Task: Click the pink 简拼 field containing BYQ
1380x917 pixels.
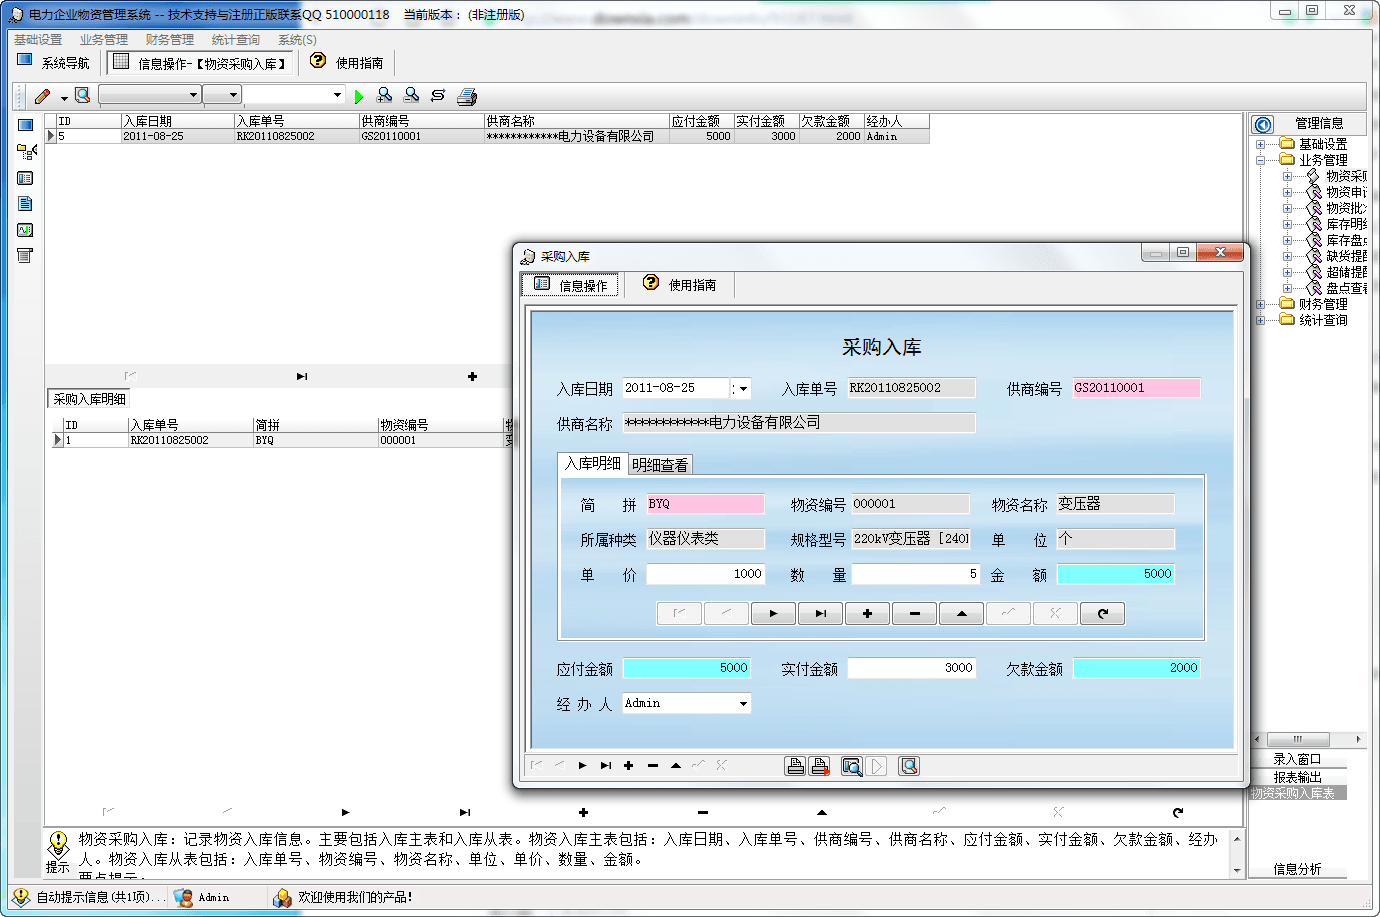Action: (x=705, y=504)
